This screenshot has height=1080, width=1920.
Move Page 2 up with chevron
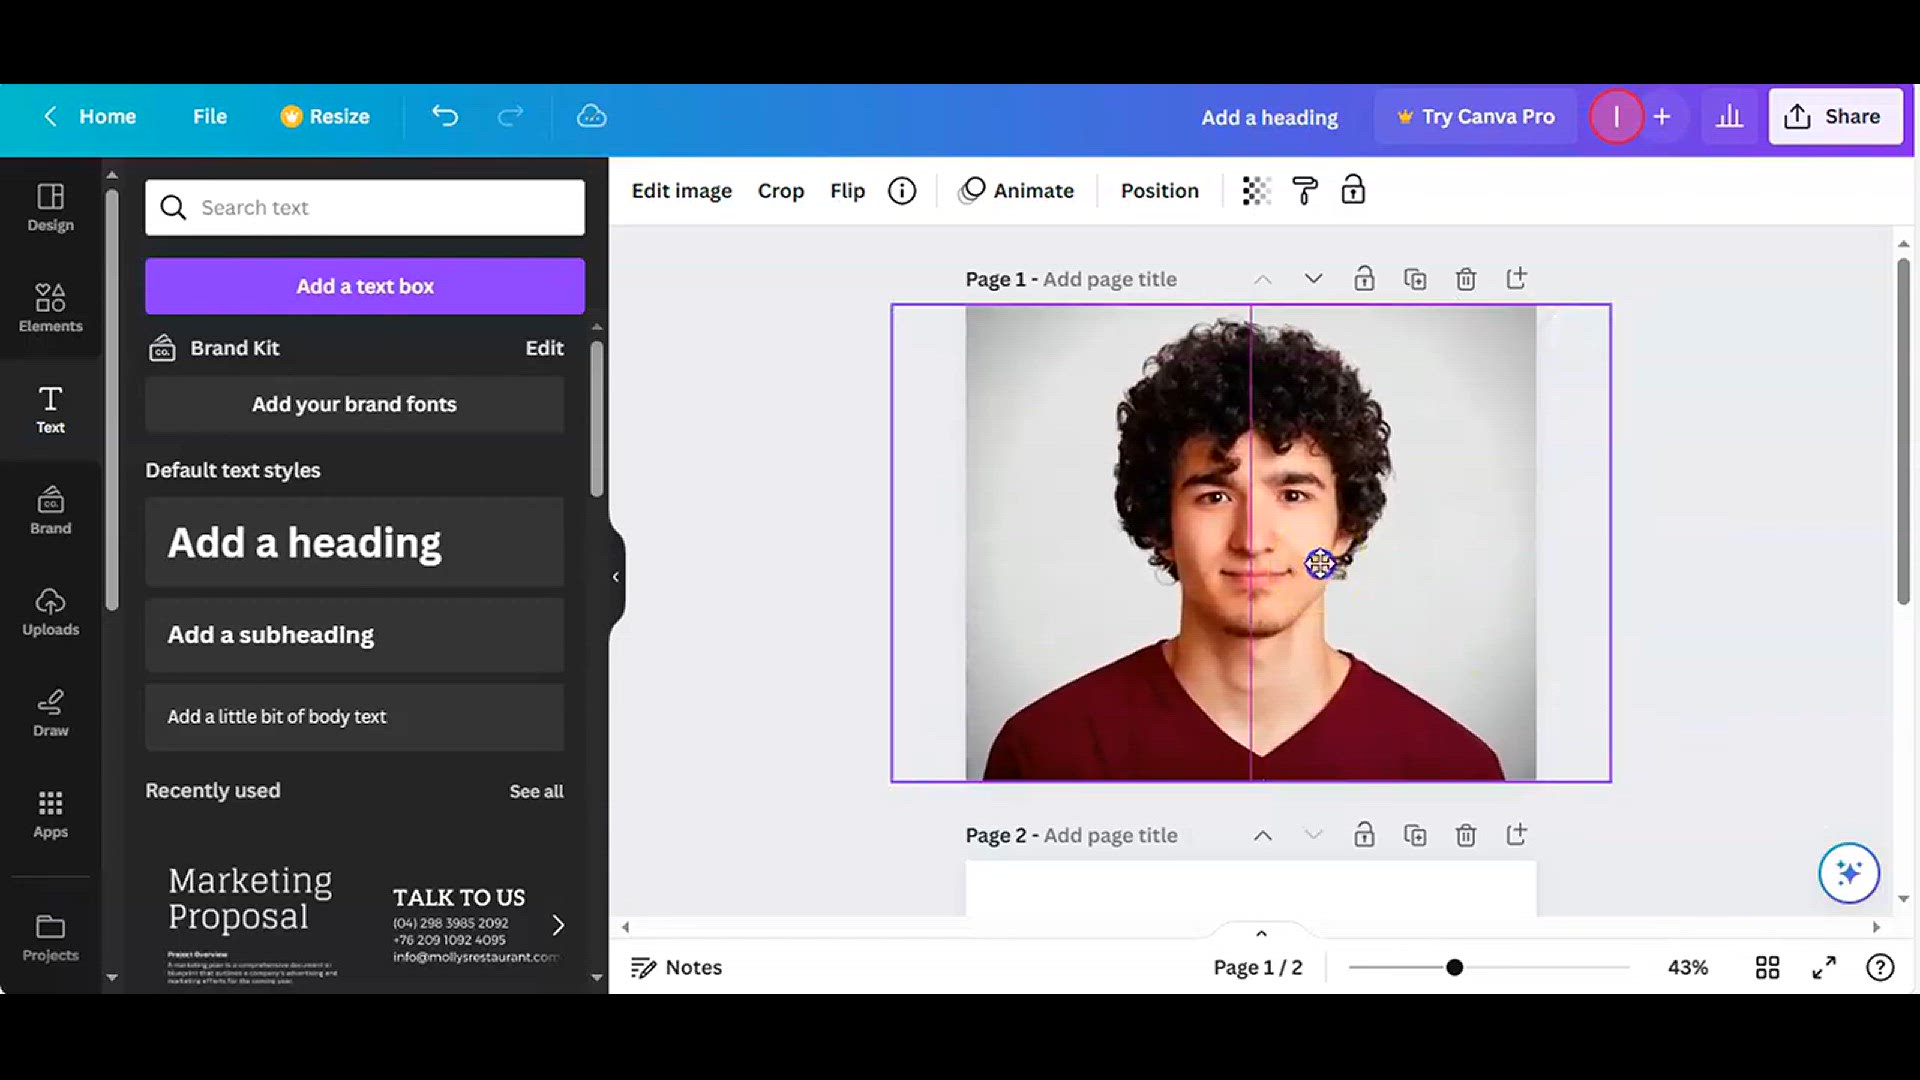1263,835
